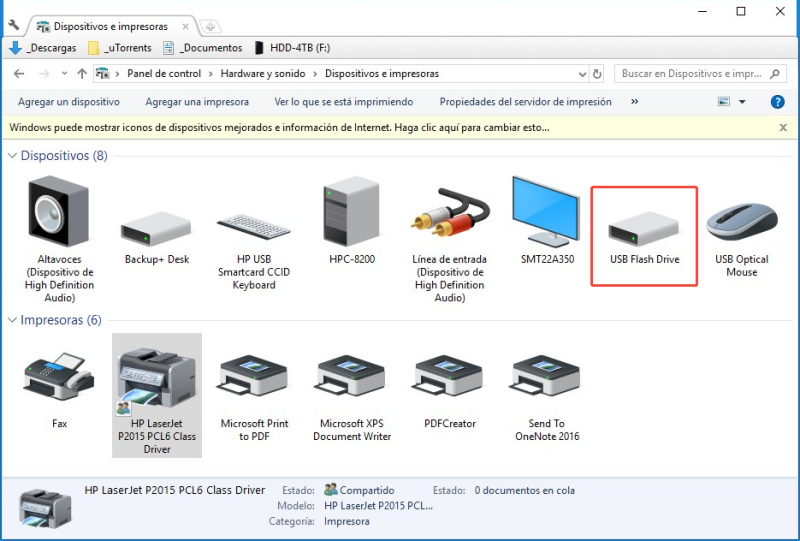
Task: Select the USB Flash Drive device icon
Action: (x=644, y=229)
